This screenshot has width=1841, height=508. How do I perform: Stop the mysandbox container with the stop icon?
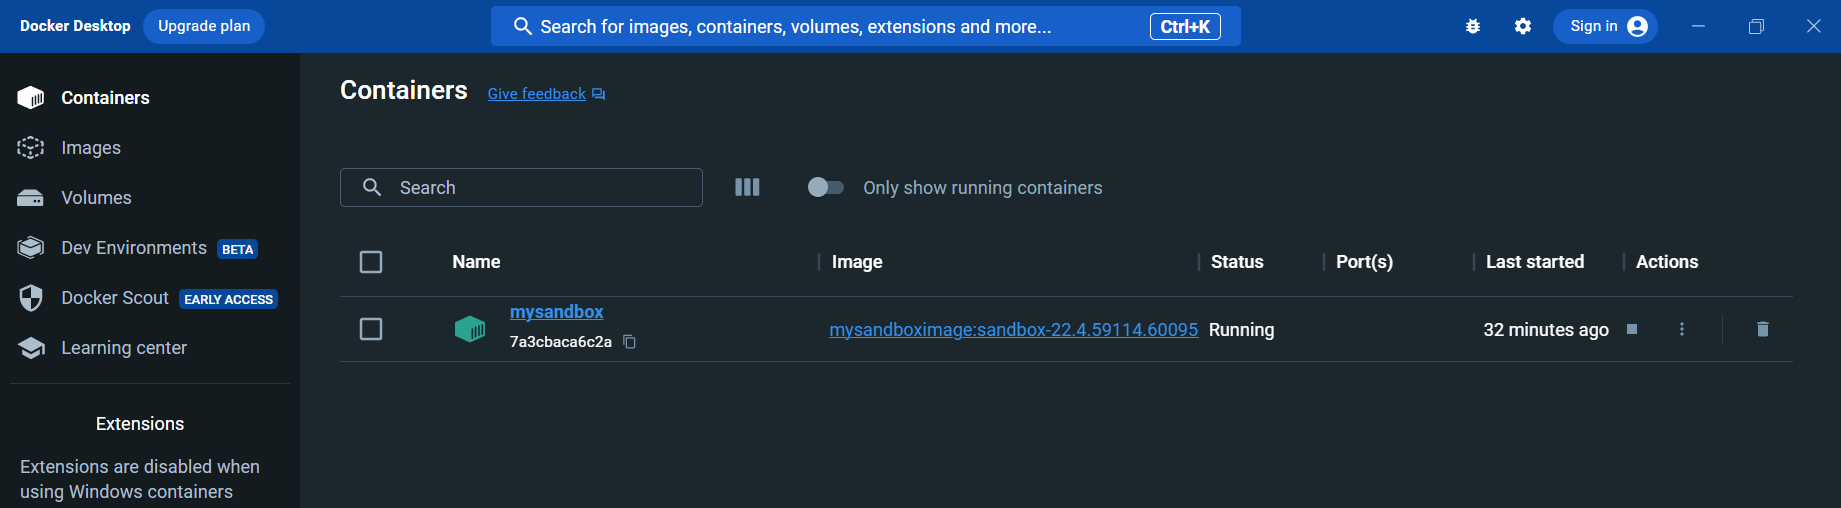click(x=1632, y=329)
